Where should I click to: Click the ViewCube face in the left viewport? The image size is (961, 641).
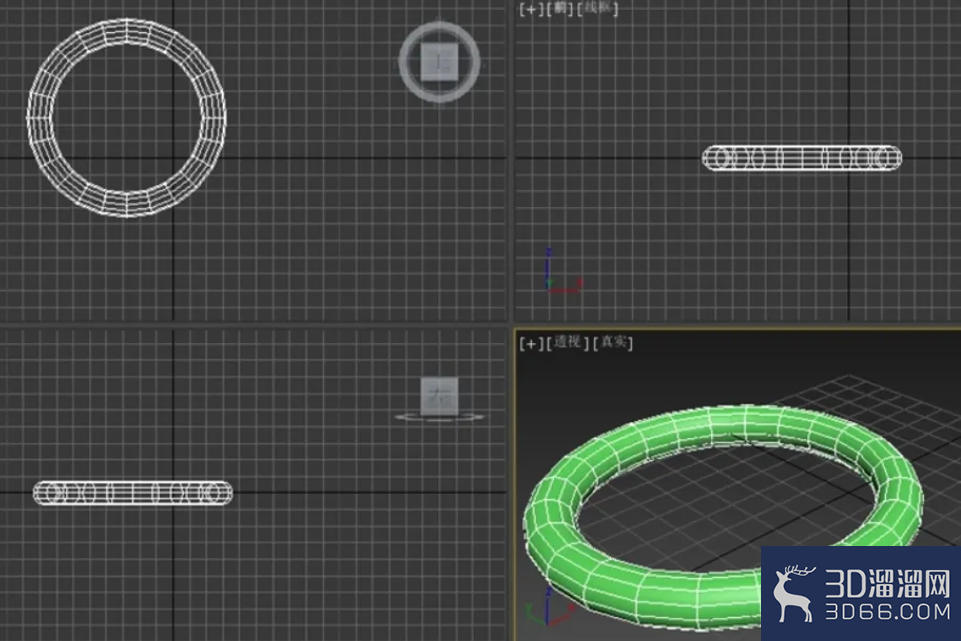click(439, 396)
